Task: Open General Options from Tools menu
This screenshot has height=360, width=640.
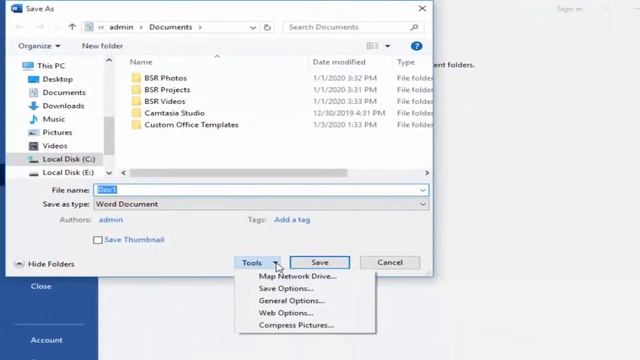Action: (x=292, y=301)
